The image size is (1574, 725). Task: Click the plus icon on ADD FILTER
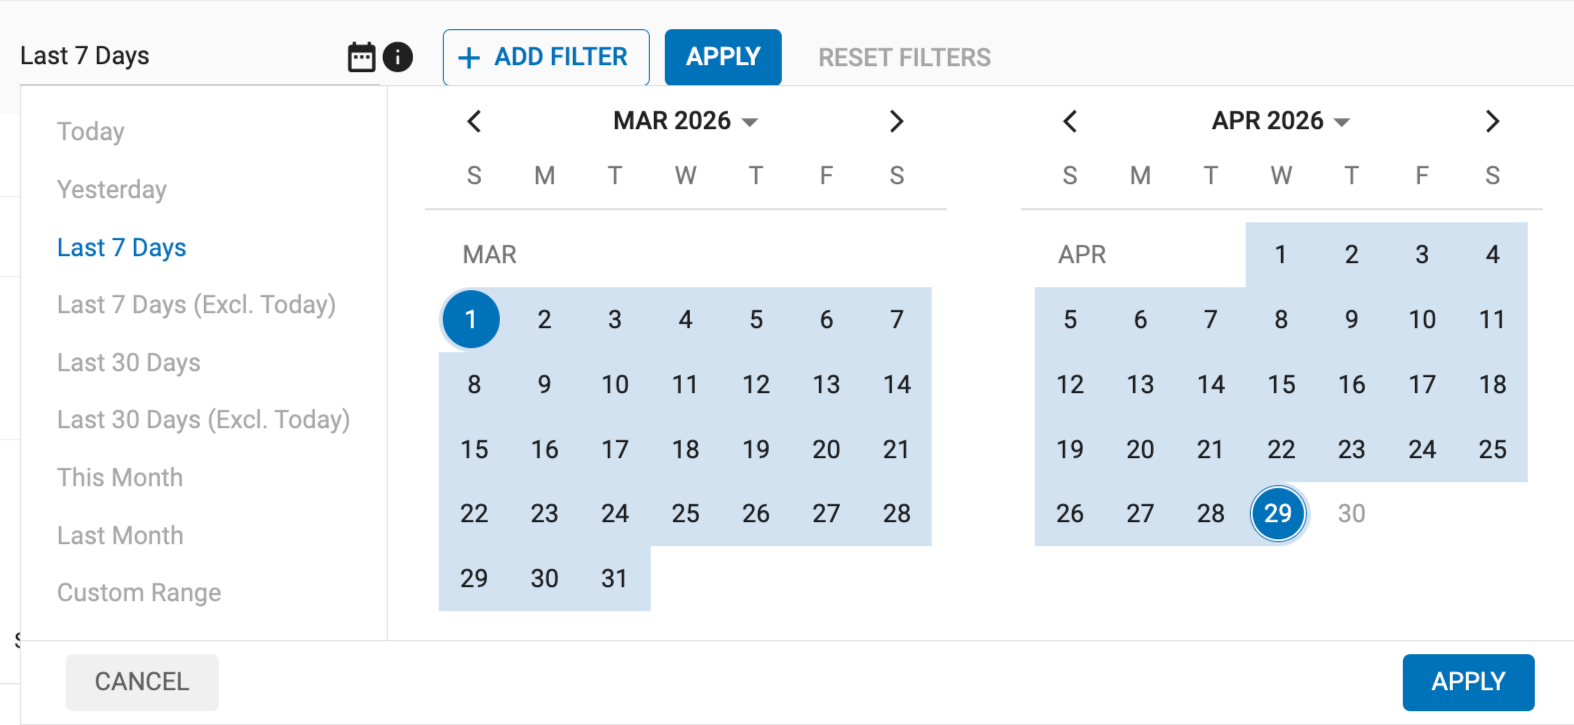(468, 57)
